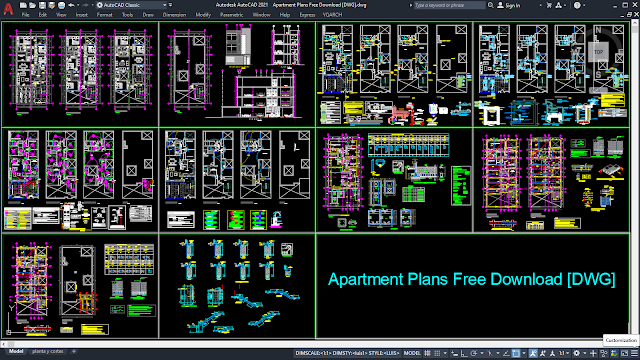
Task: Open the Format menu
Action: click(104, 15)
